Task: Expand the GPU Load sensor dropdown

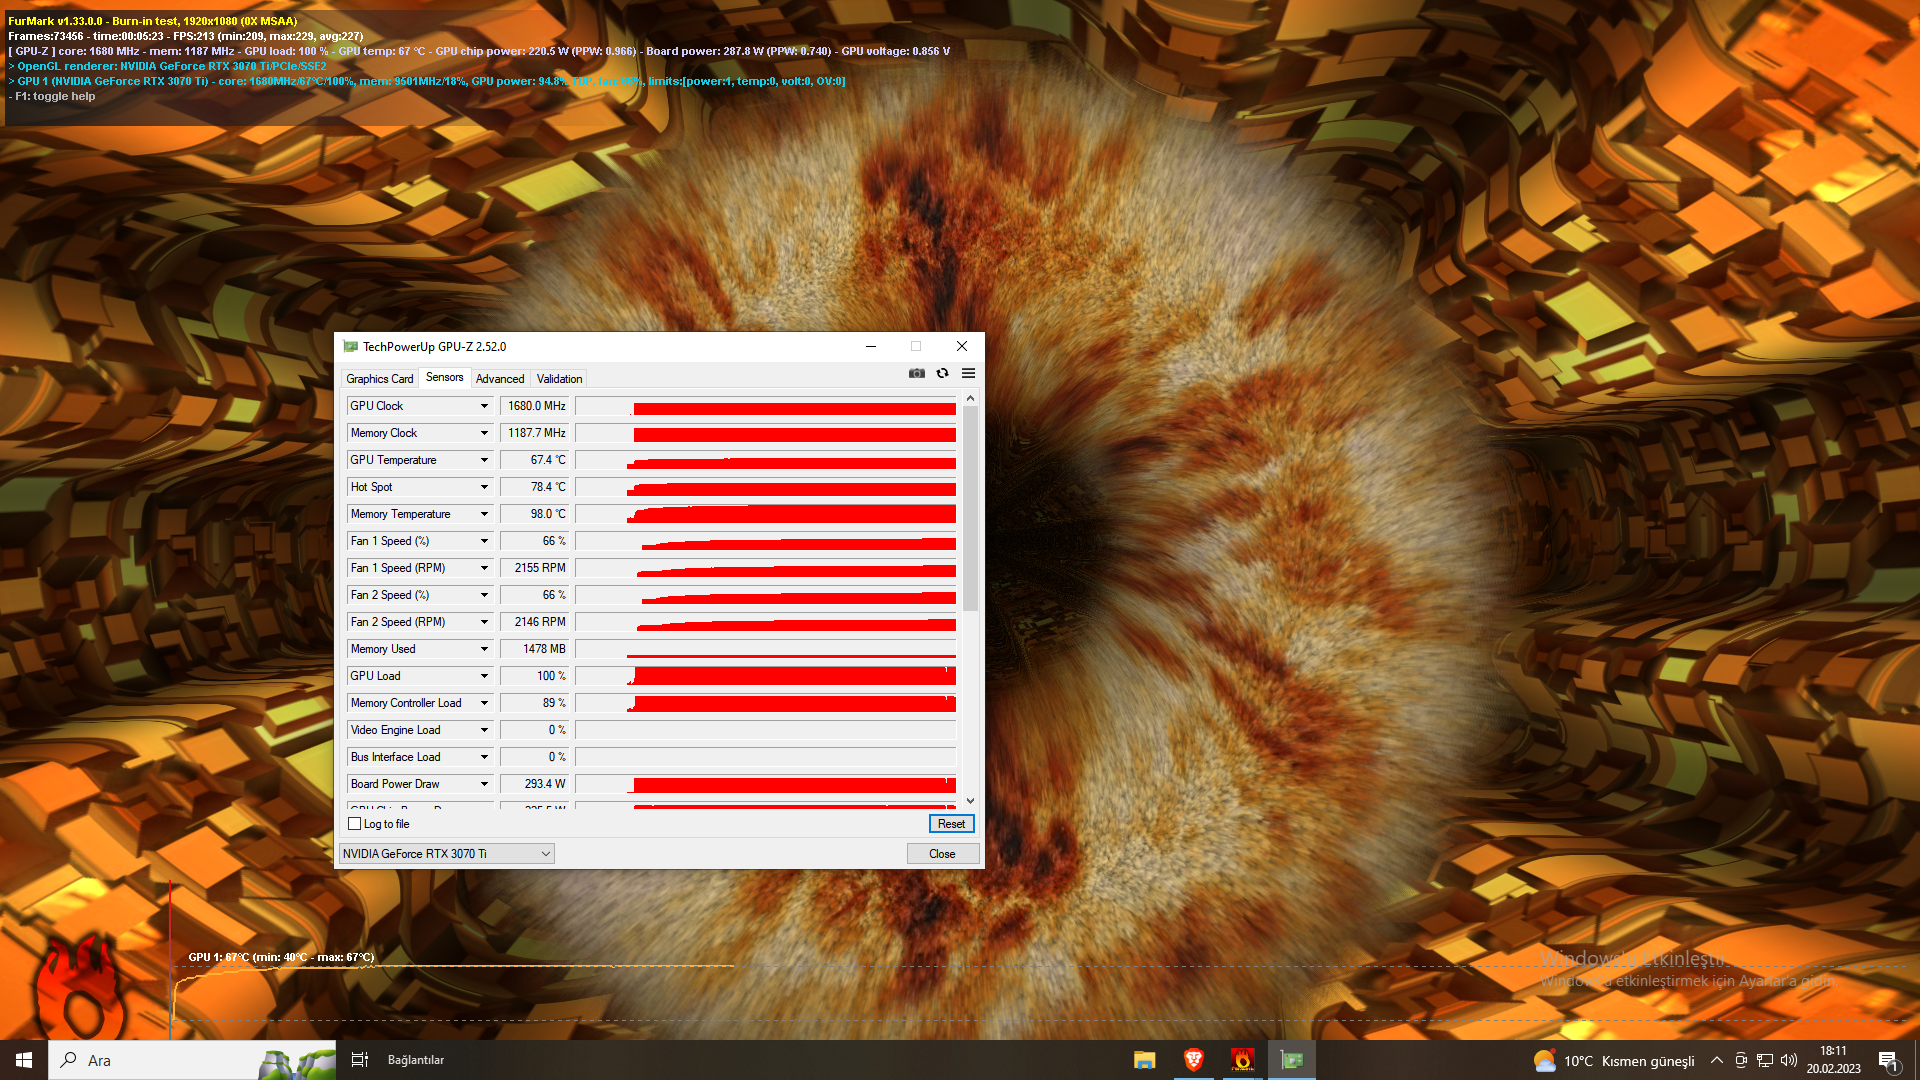Action: tap(484, 676)
